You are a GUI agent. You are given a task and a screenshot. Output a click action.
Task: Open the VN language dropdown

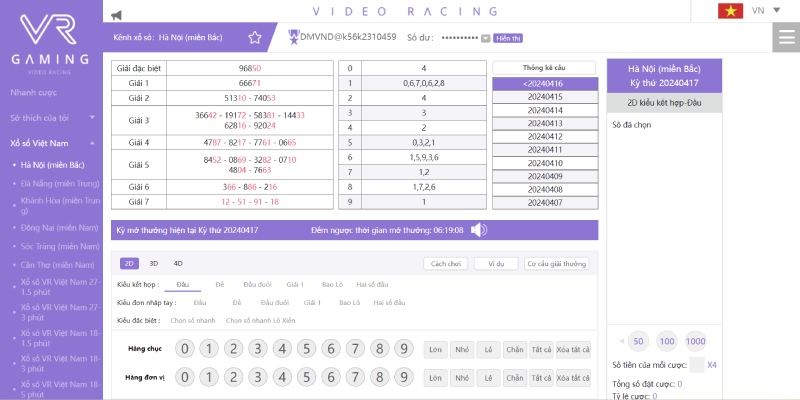point(764,11)
